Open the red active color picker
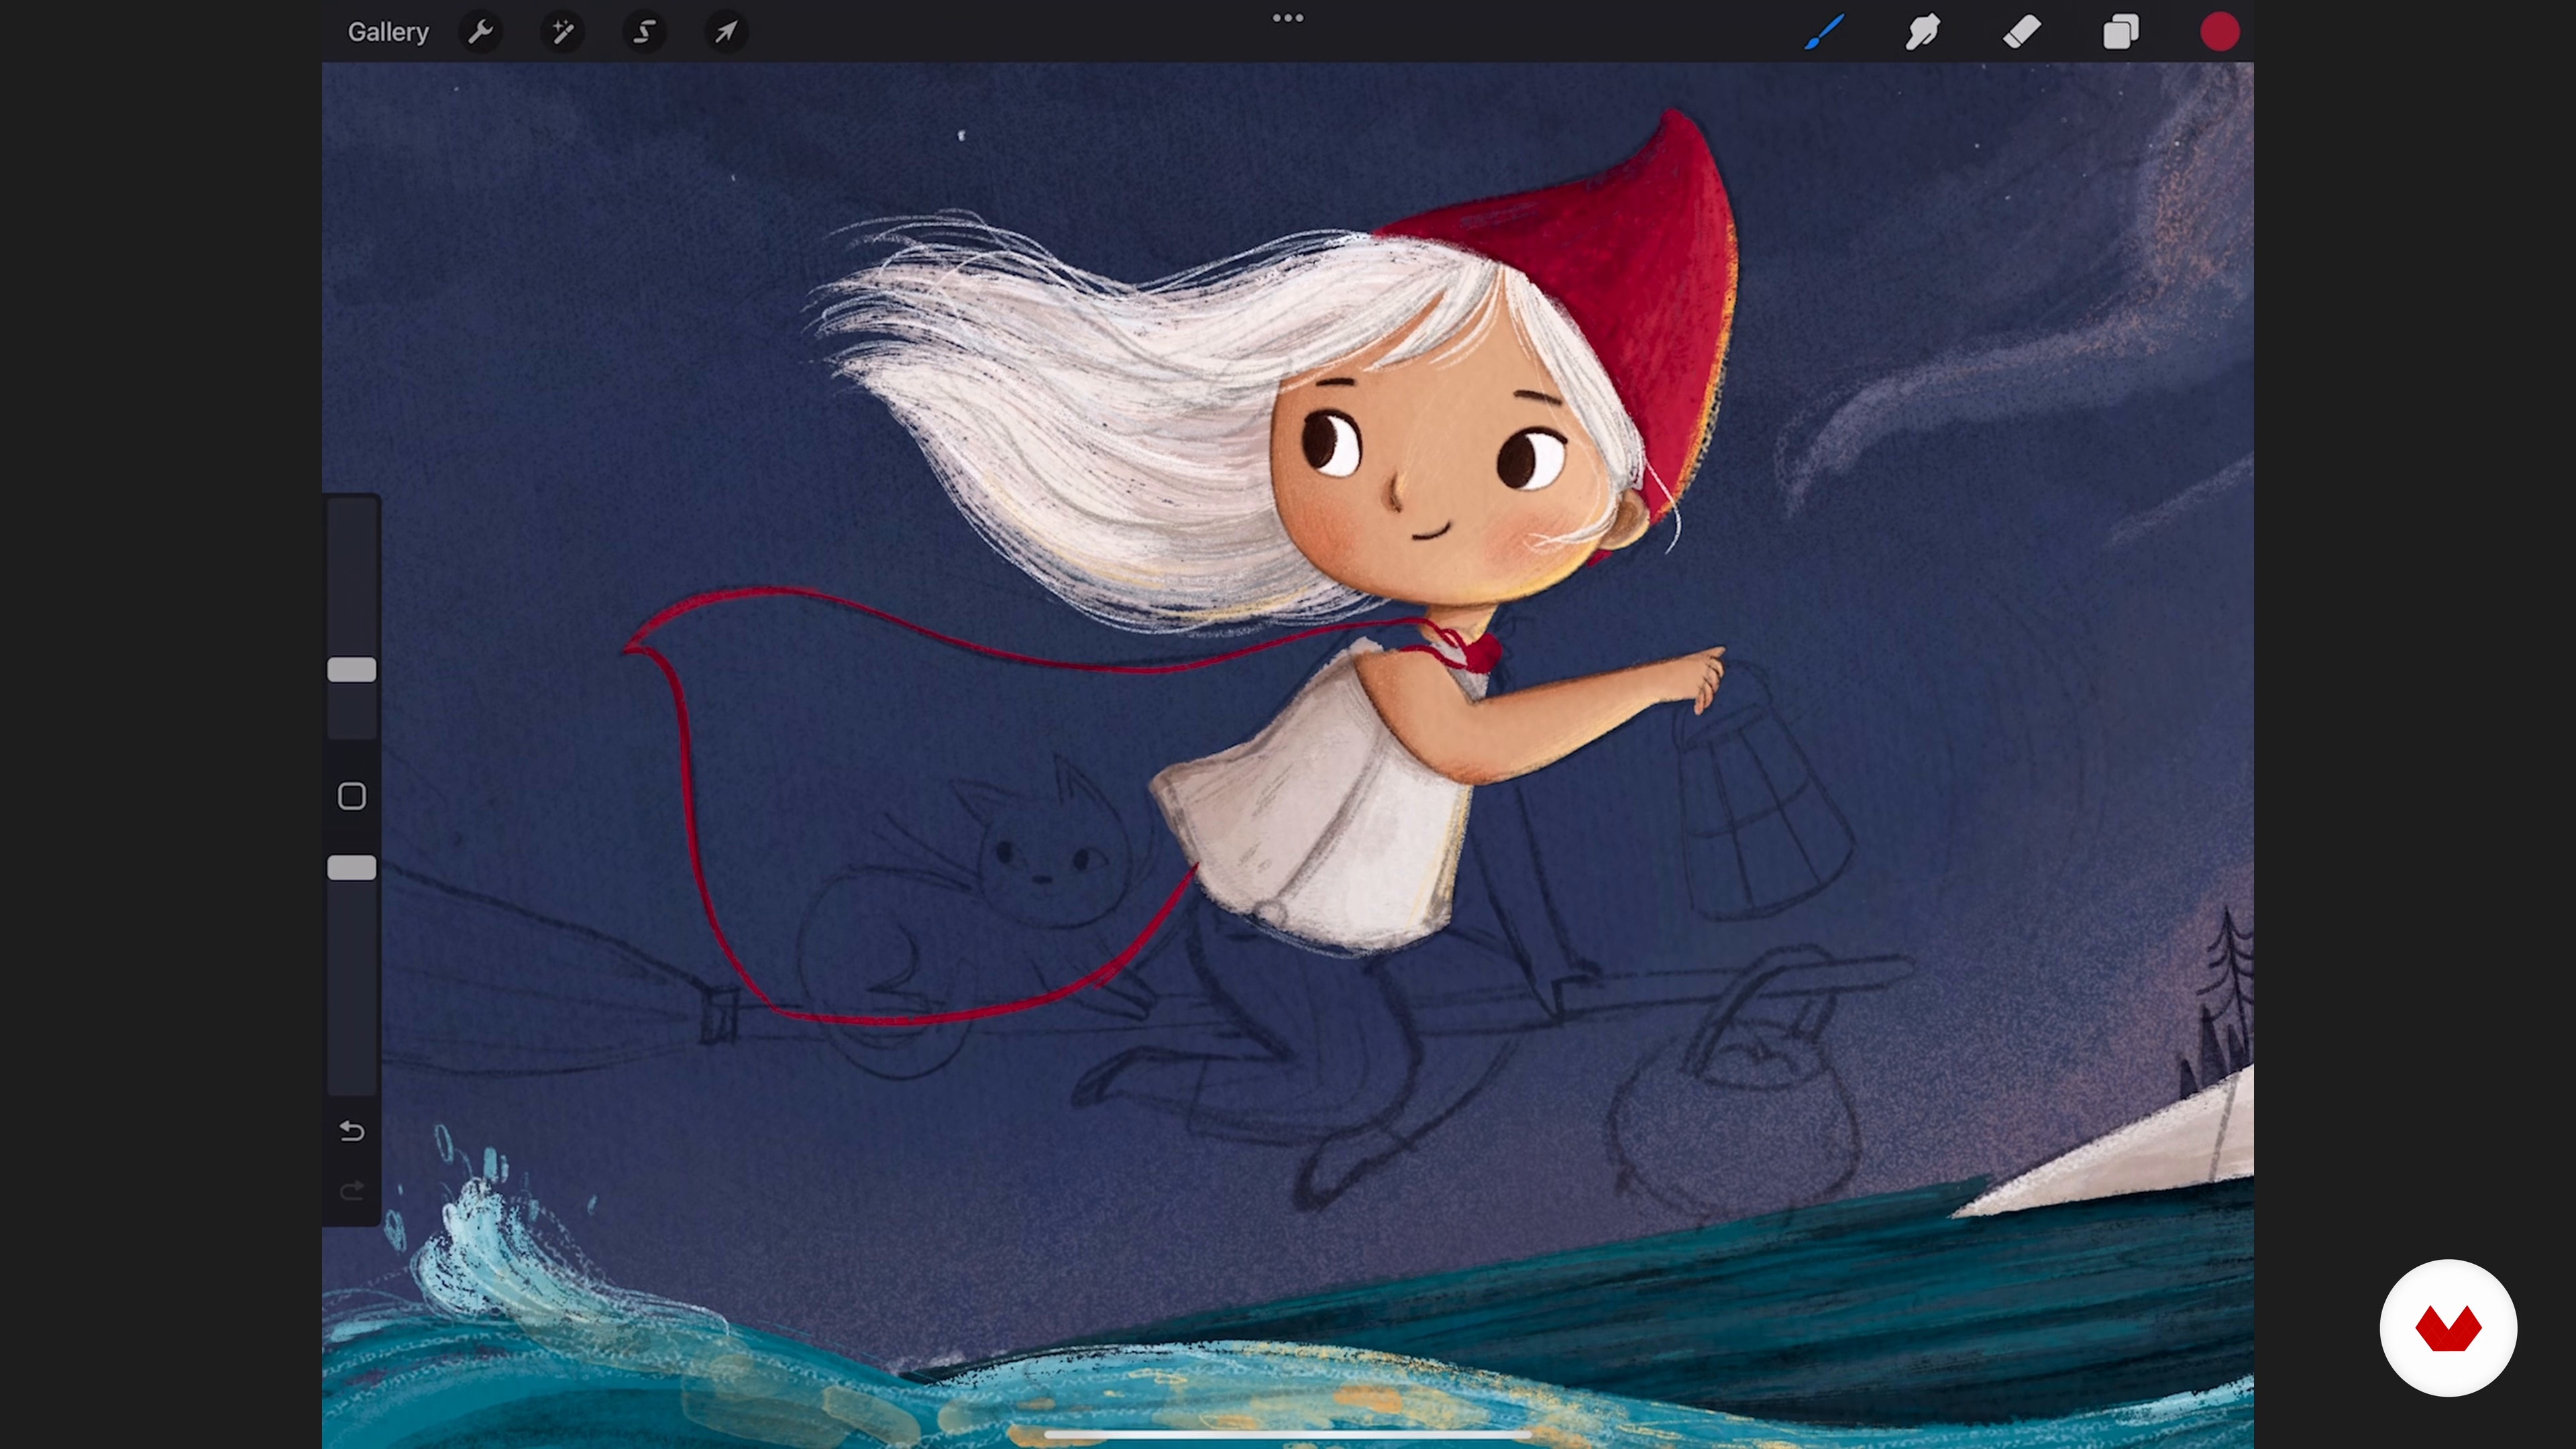 [x=2219, y=32]
